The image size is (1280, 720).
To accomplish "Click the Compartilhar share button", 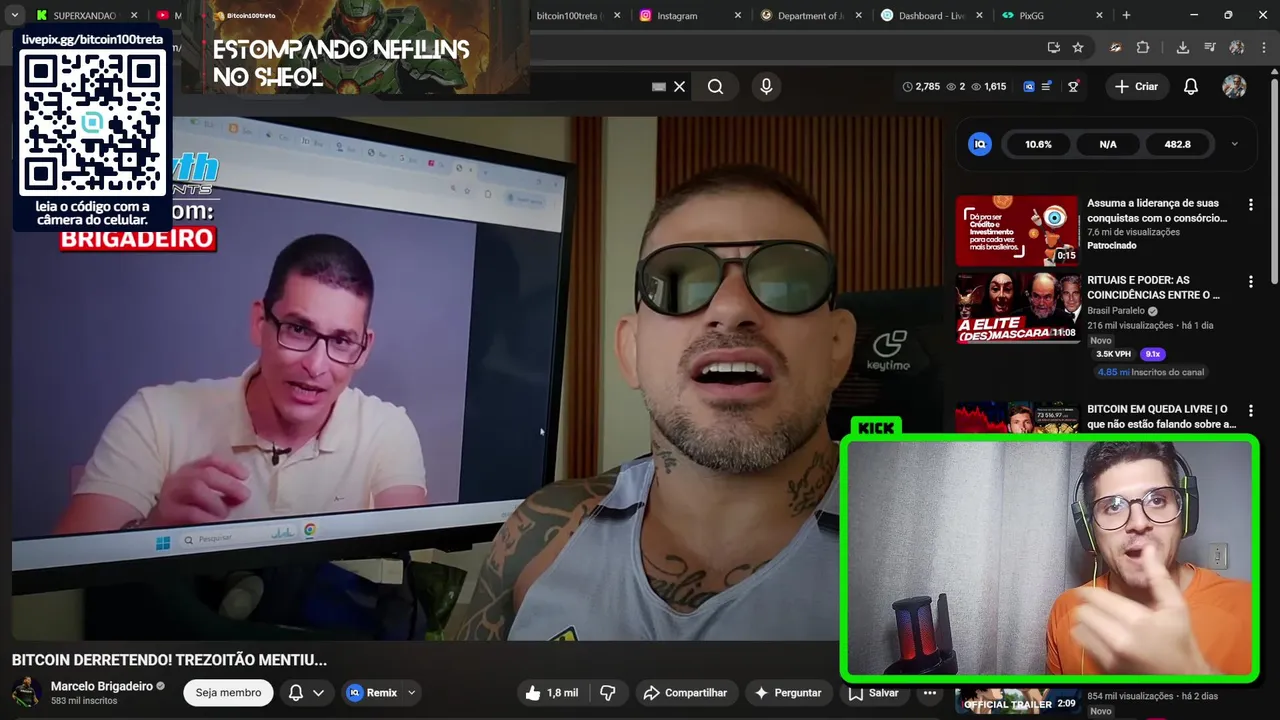I will click(x=686, y=692).
